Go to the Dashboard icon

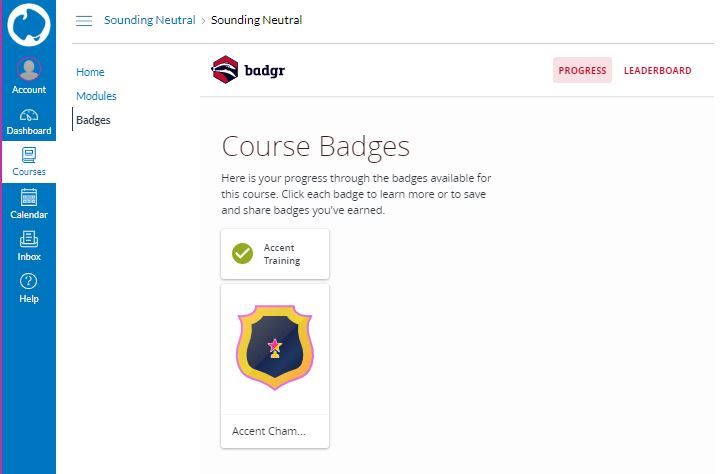(x=28, y=115)
